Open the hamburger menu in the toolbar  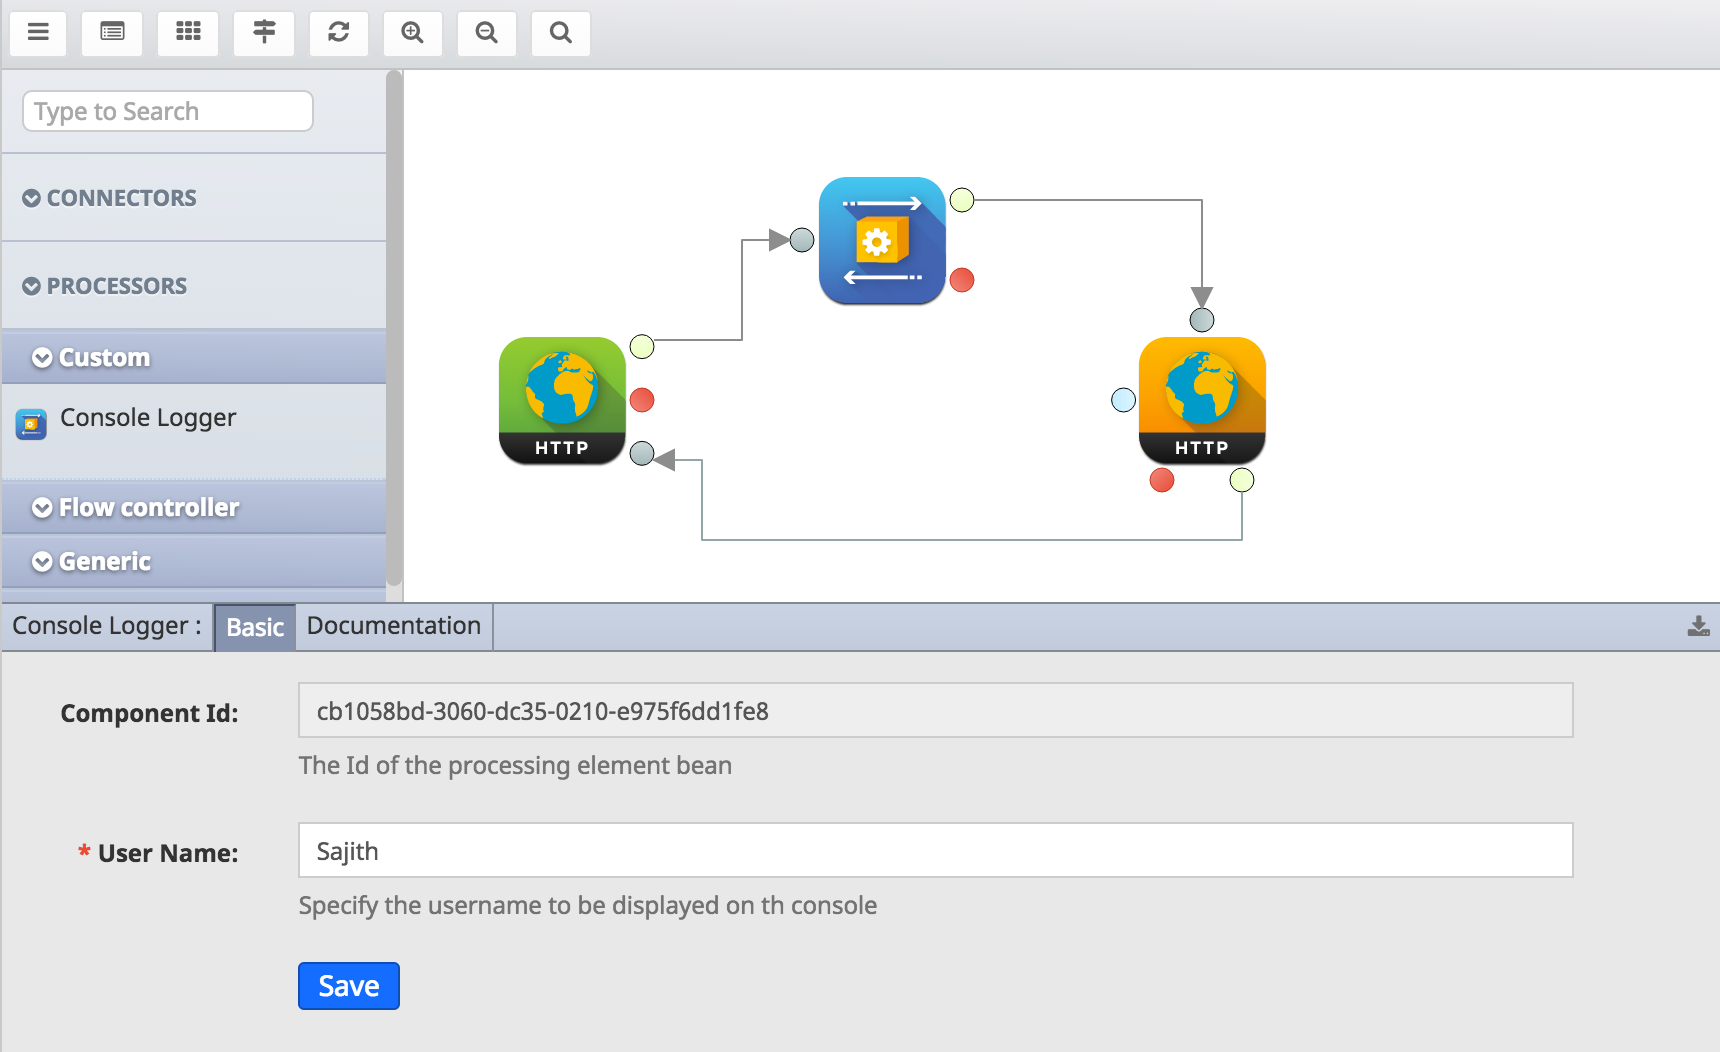tap(38, 33)
